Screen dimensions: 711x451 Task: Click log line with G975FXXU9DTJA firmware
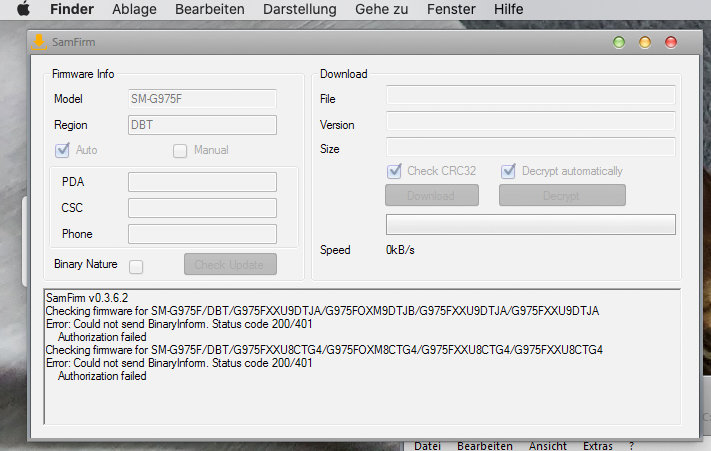click(322, 311)
